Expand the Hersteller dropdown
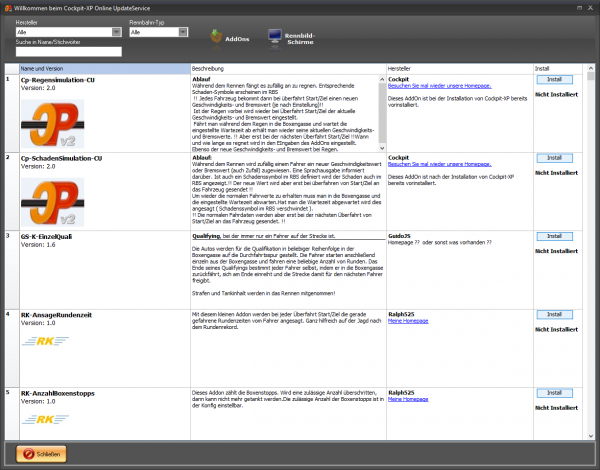 click(117, 32)
